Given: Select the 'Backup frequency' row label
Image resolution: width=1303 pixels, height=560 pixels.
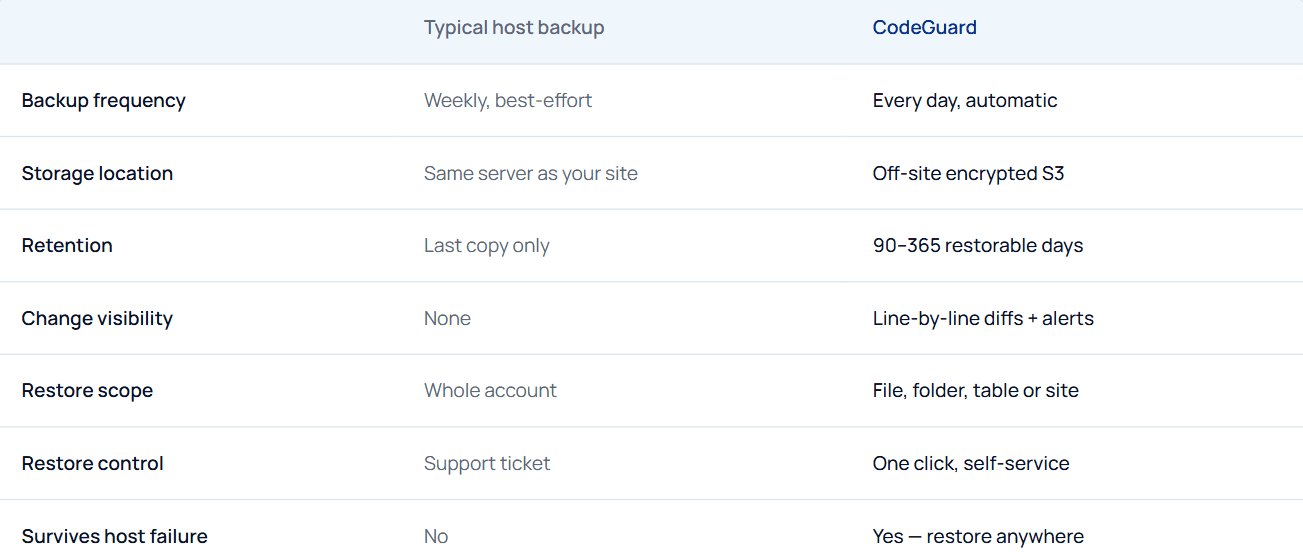Looking at the screenshot, I should (x=104, y=101).
